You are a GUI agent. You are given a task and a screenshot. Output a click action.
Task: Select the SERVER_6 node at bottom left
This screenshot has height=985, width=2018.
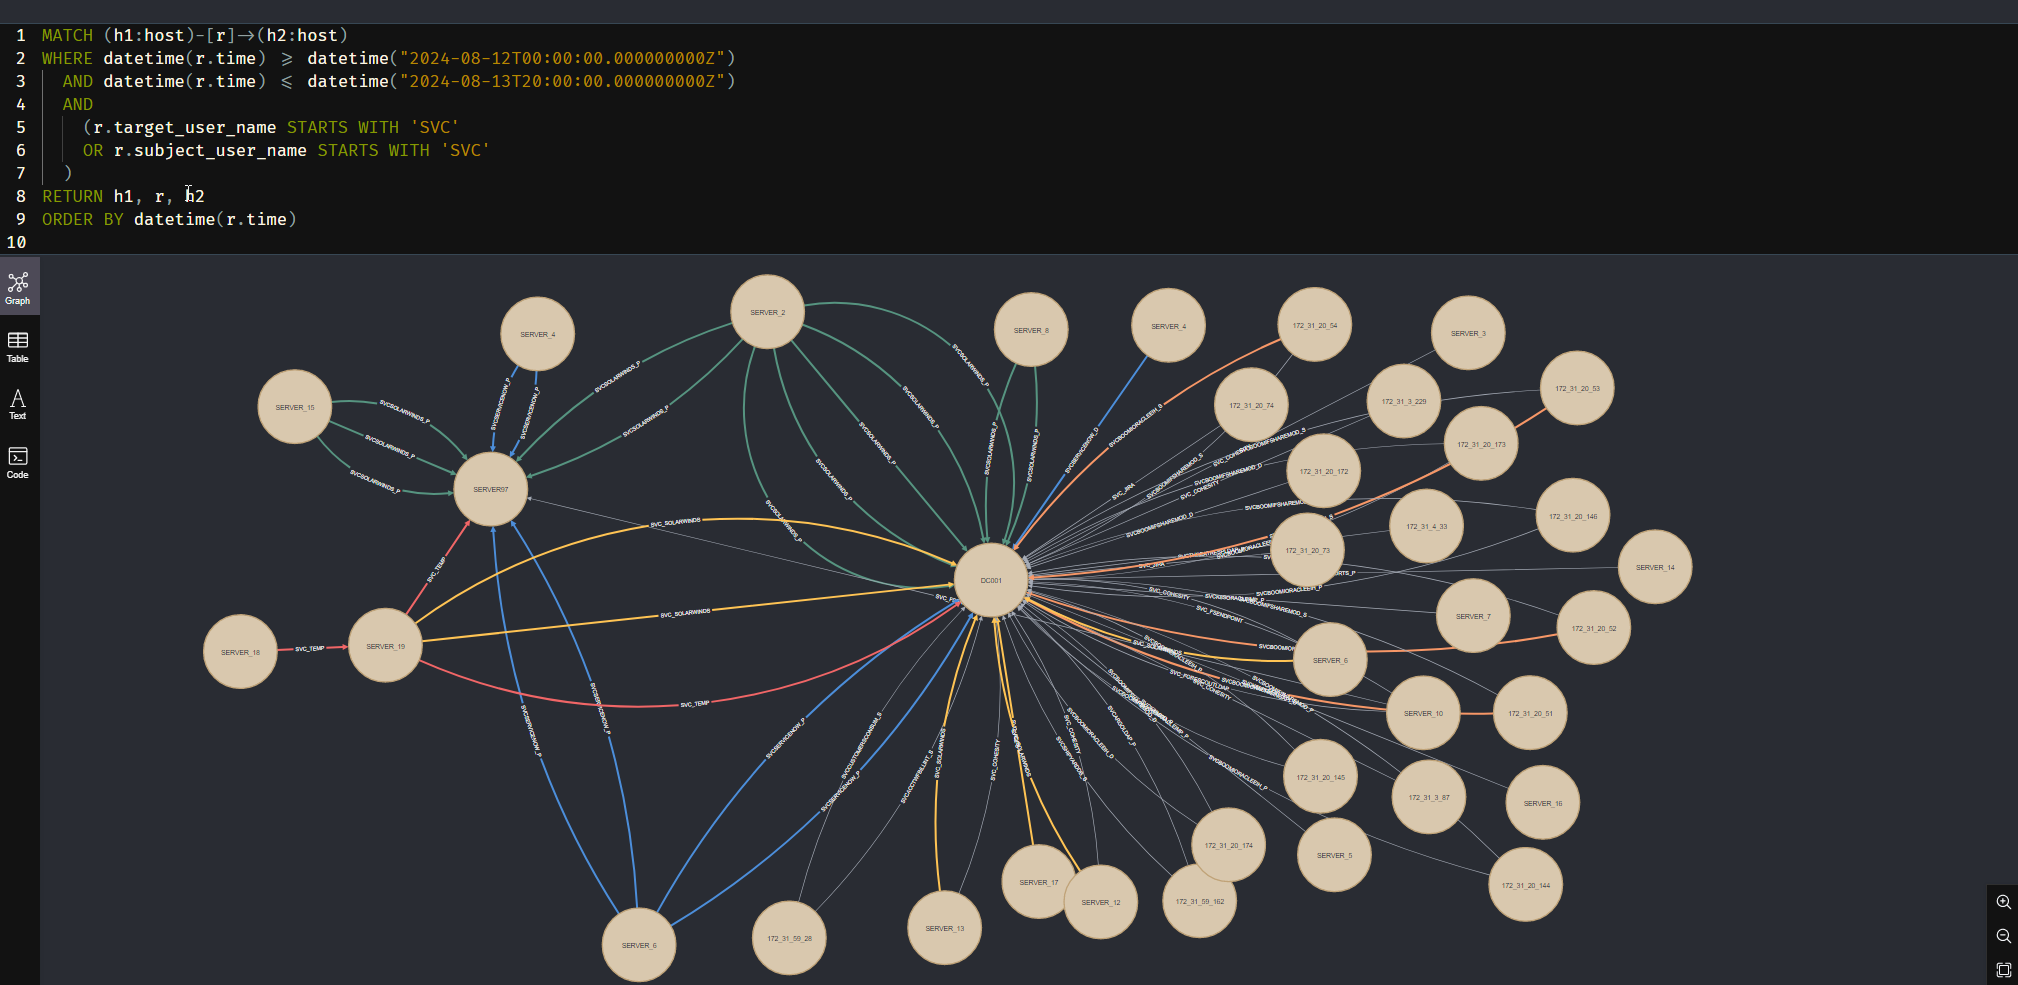click(639, 944)
